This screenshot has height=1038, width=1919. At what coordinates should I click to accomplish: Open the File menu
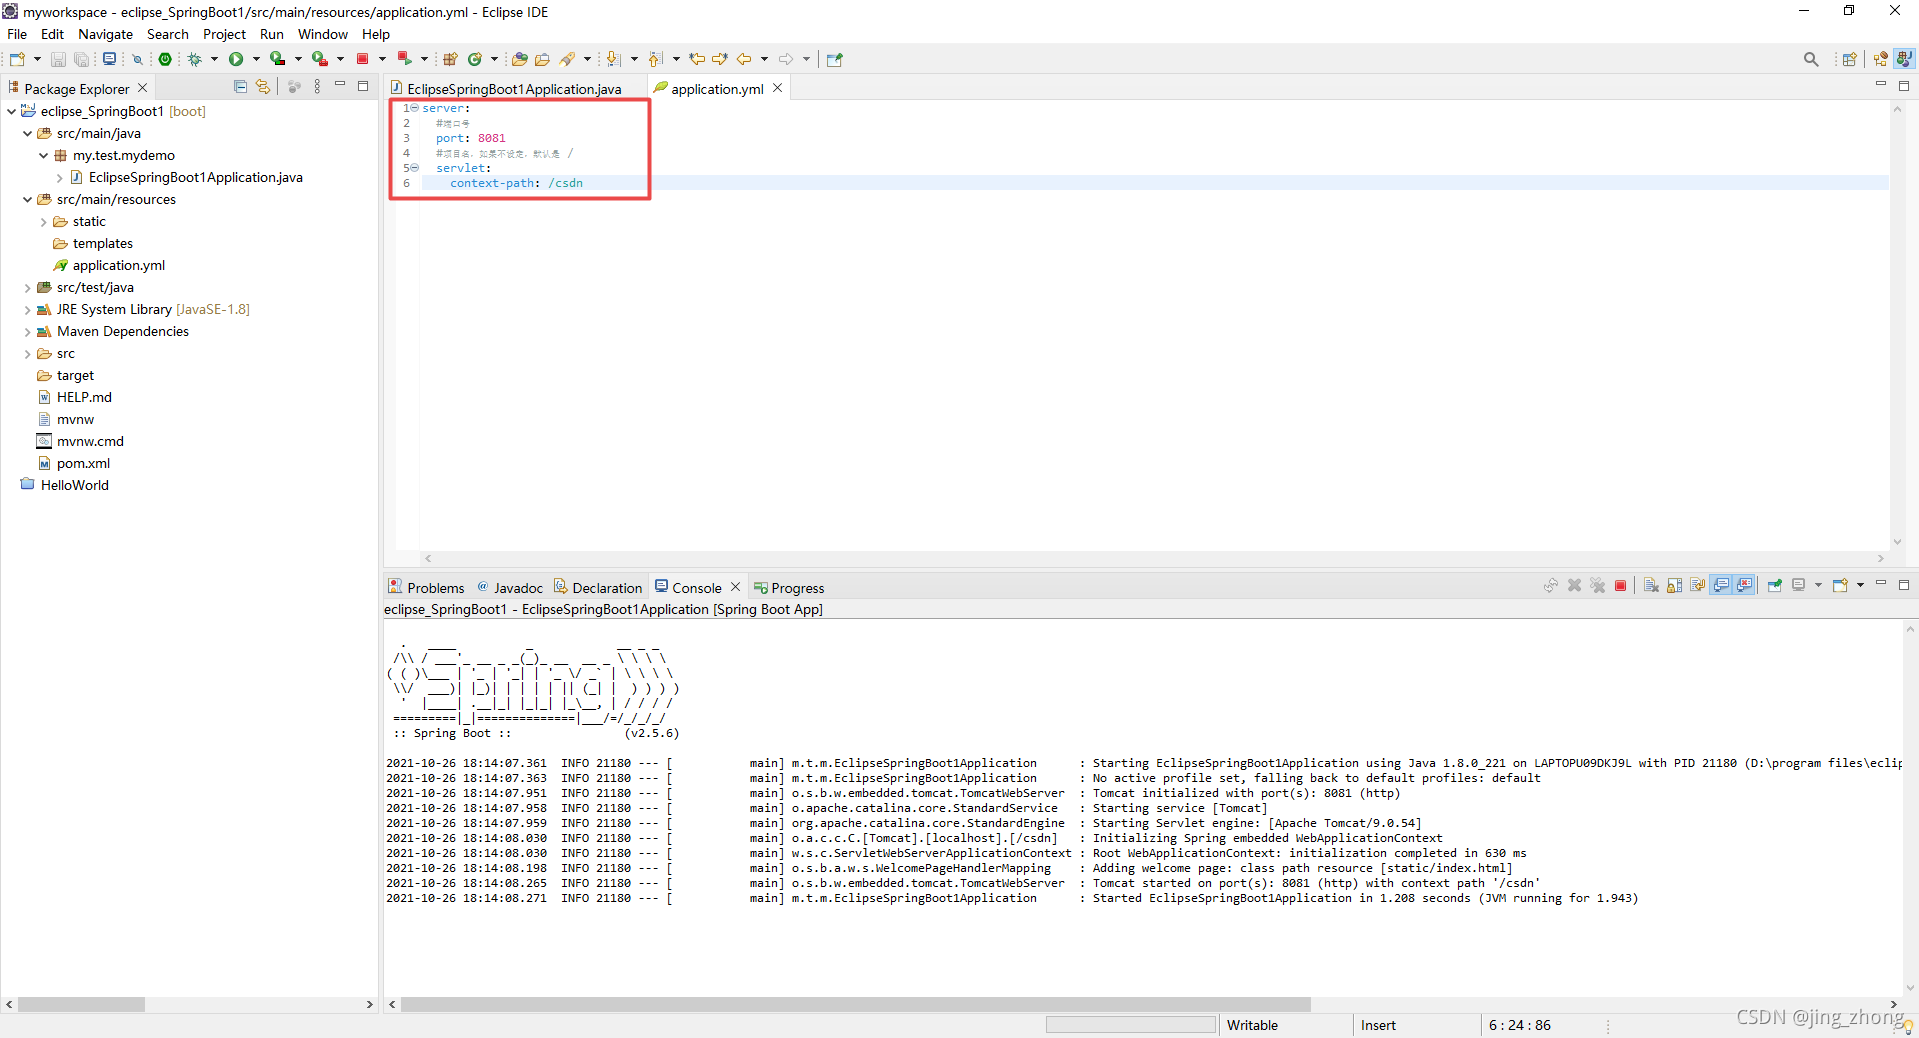pyautogui.click(x=17, y=34)
